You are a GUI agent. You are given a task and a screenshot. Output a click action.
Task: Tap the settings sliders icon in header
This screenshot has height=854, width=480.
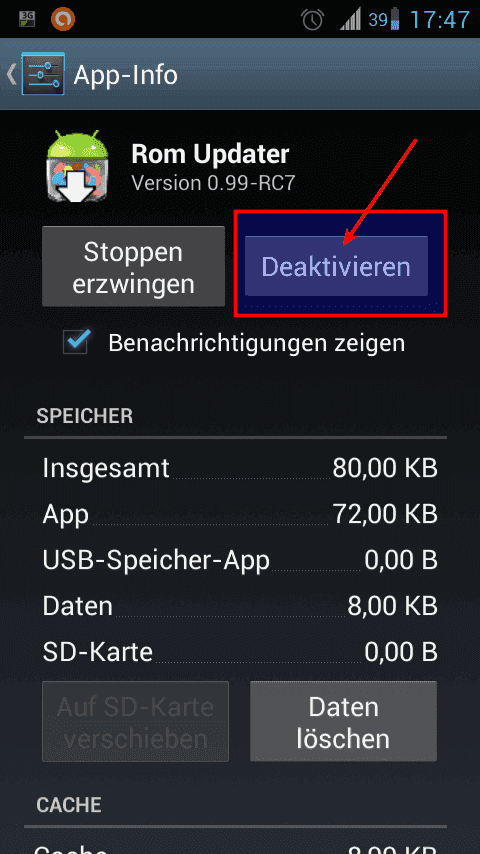click(43, 74)
